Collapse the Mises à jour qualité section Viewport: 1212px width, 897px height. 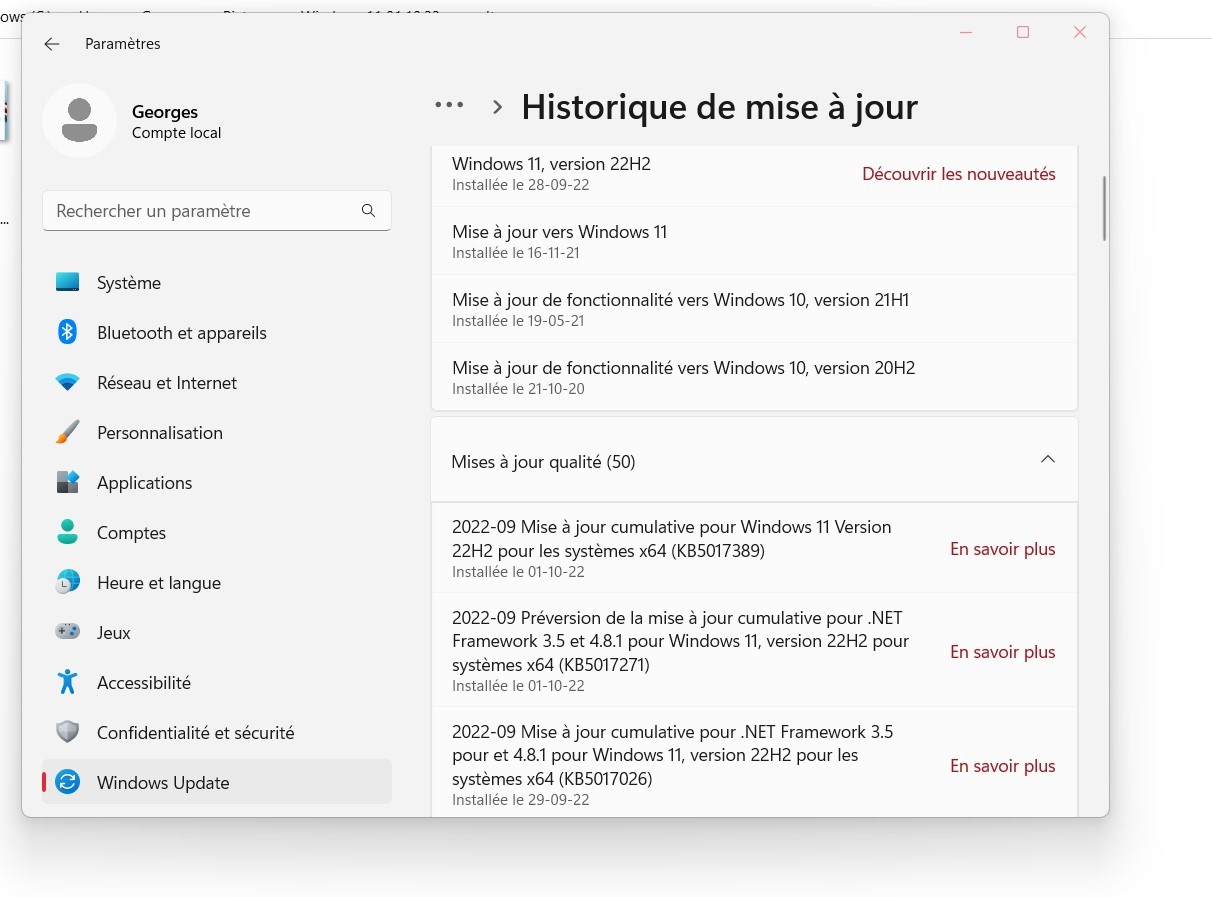(x=1047, y=460)
